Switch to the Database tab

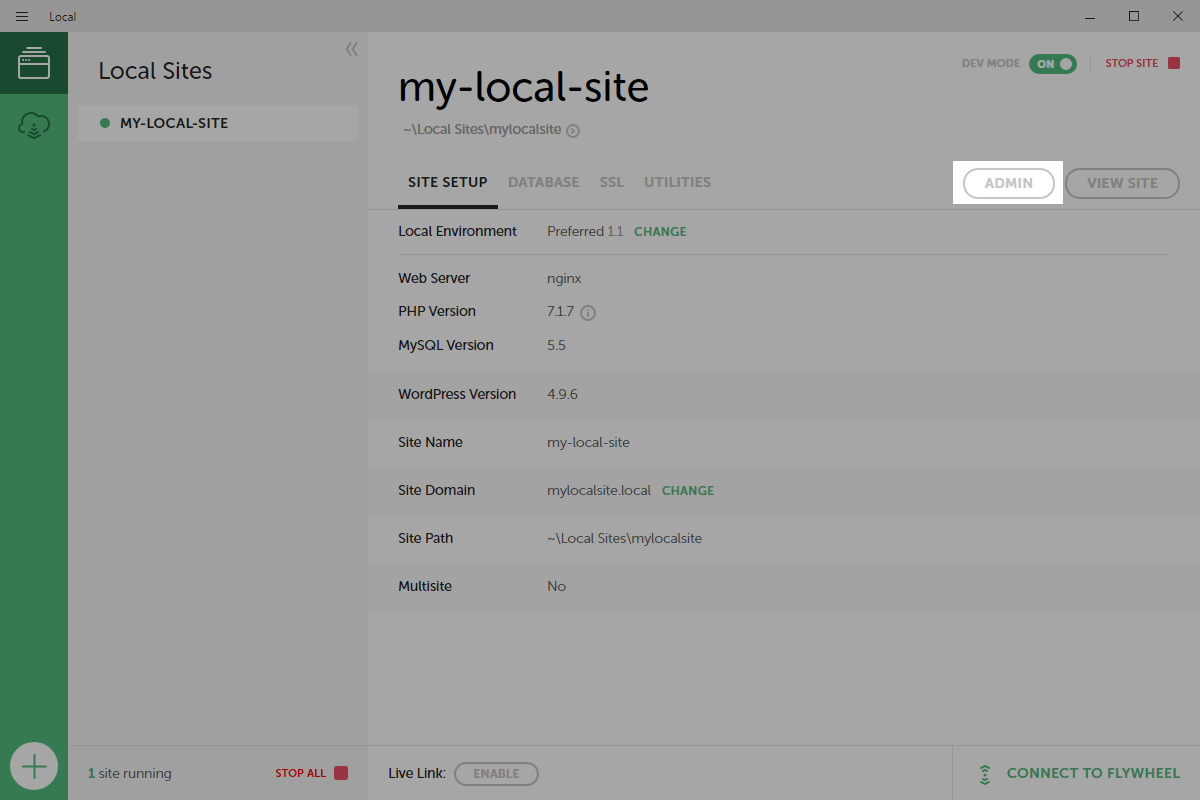[x=544, y=182]
